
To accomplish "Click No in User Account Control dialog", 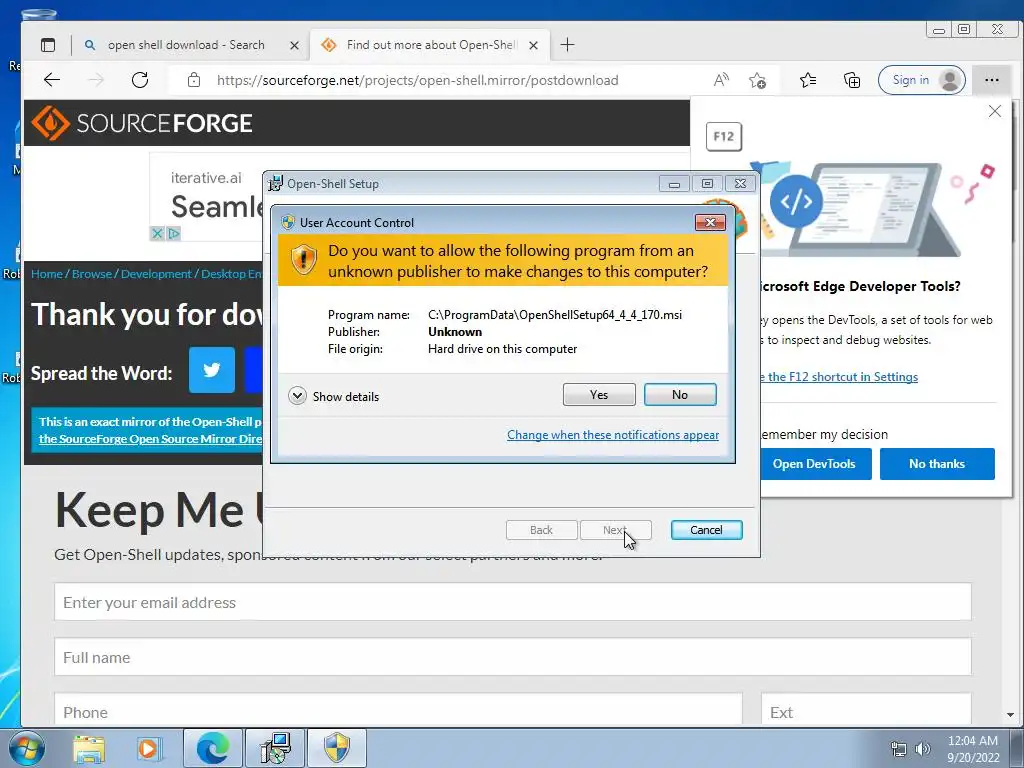I will [x=680, y=394].
